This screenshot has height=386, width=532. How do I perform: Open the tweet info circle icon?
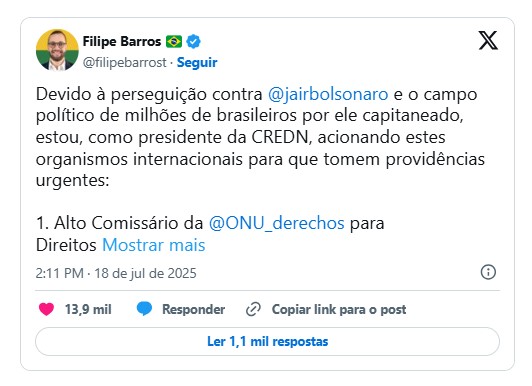coord(488,272)
